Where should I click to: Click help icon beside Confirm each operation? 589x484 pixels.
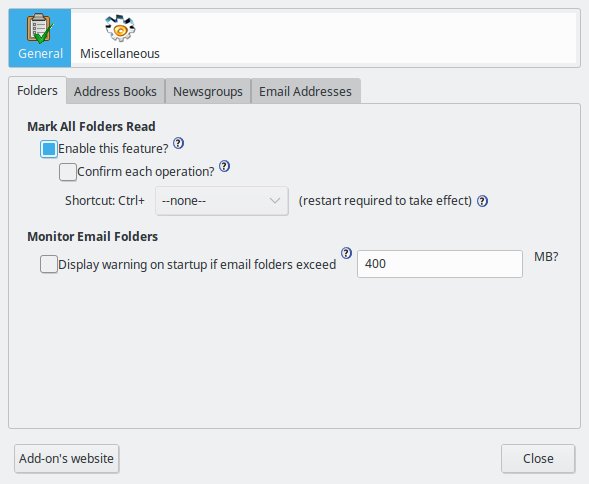224,166
